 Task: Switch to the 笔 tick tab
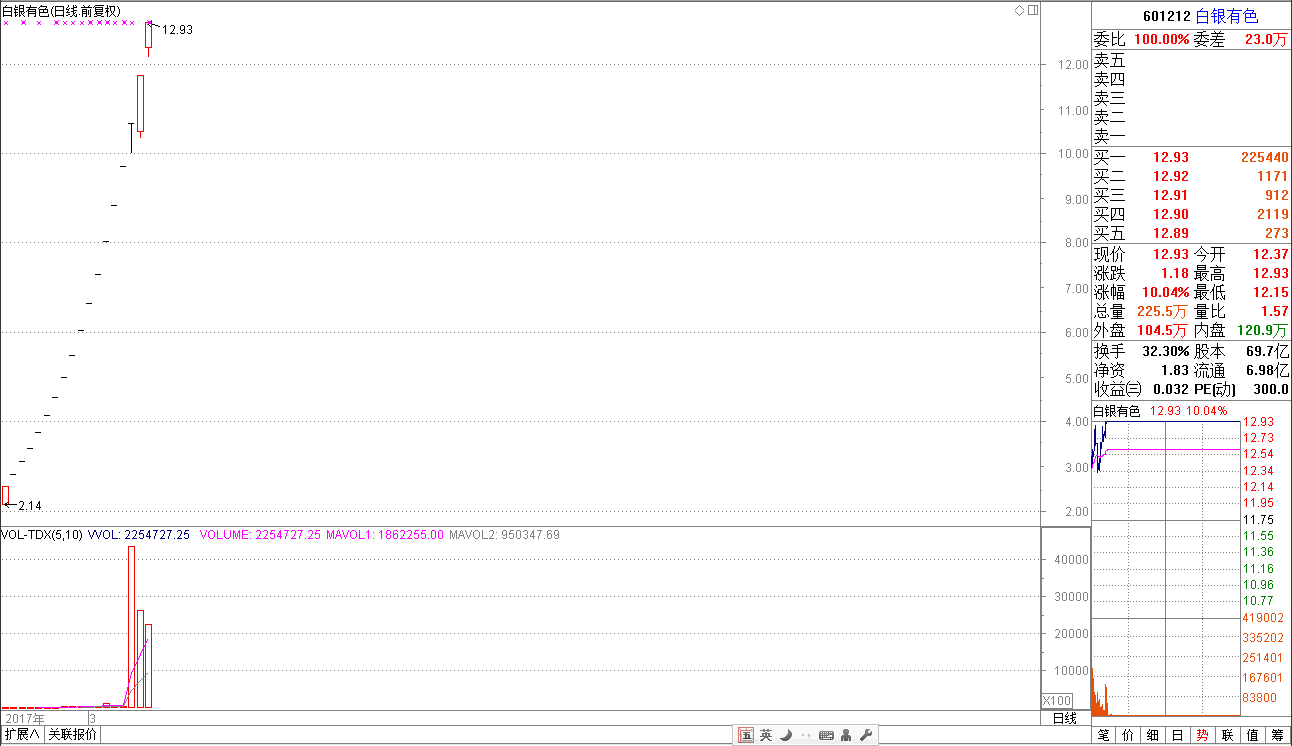click(x=1104, y=735)
